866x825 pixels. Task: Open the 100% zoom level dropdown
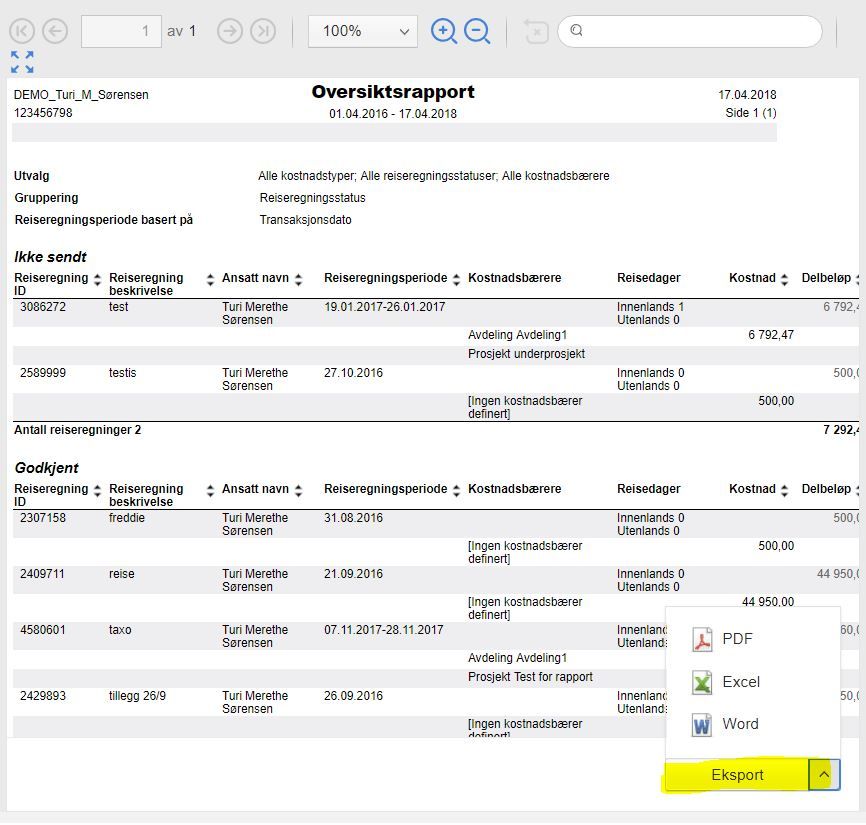coord(362,31)
